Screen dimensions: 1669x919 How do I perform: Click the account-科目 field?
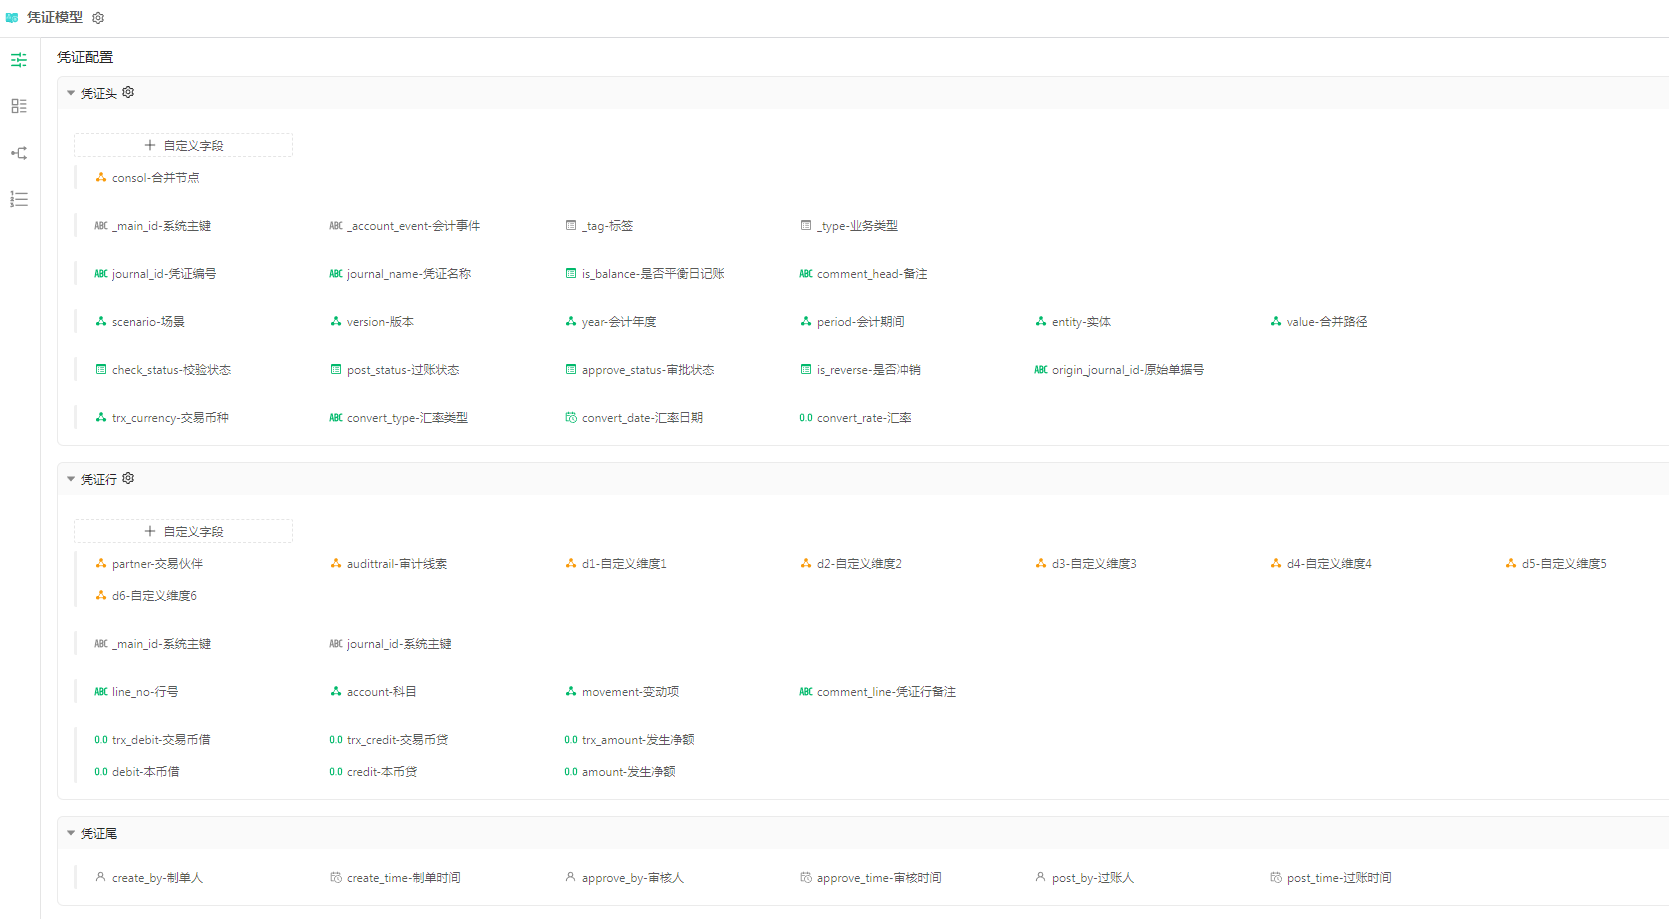381,692
